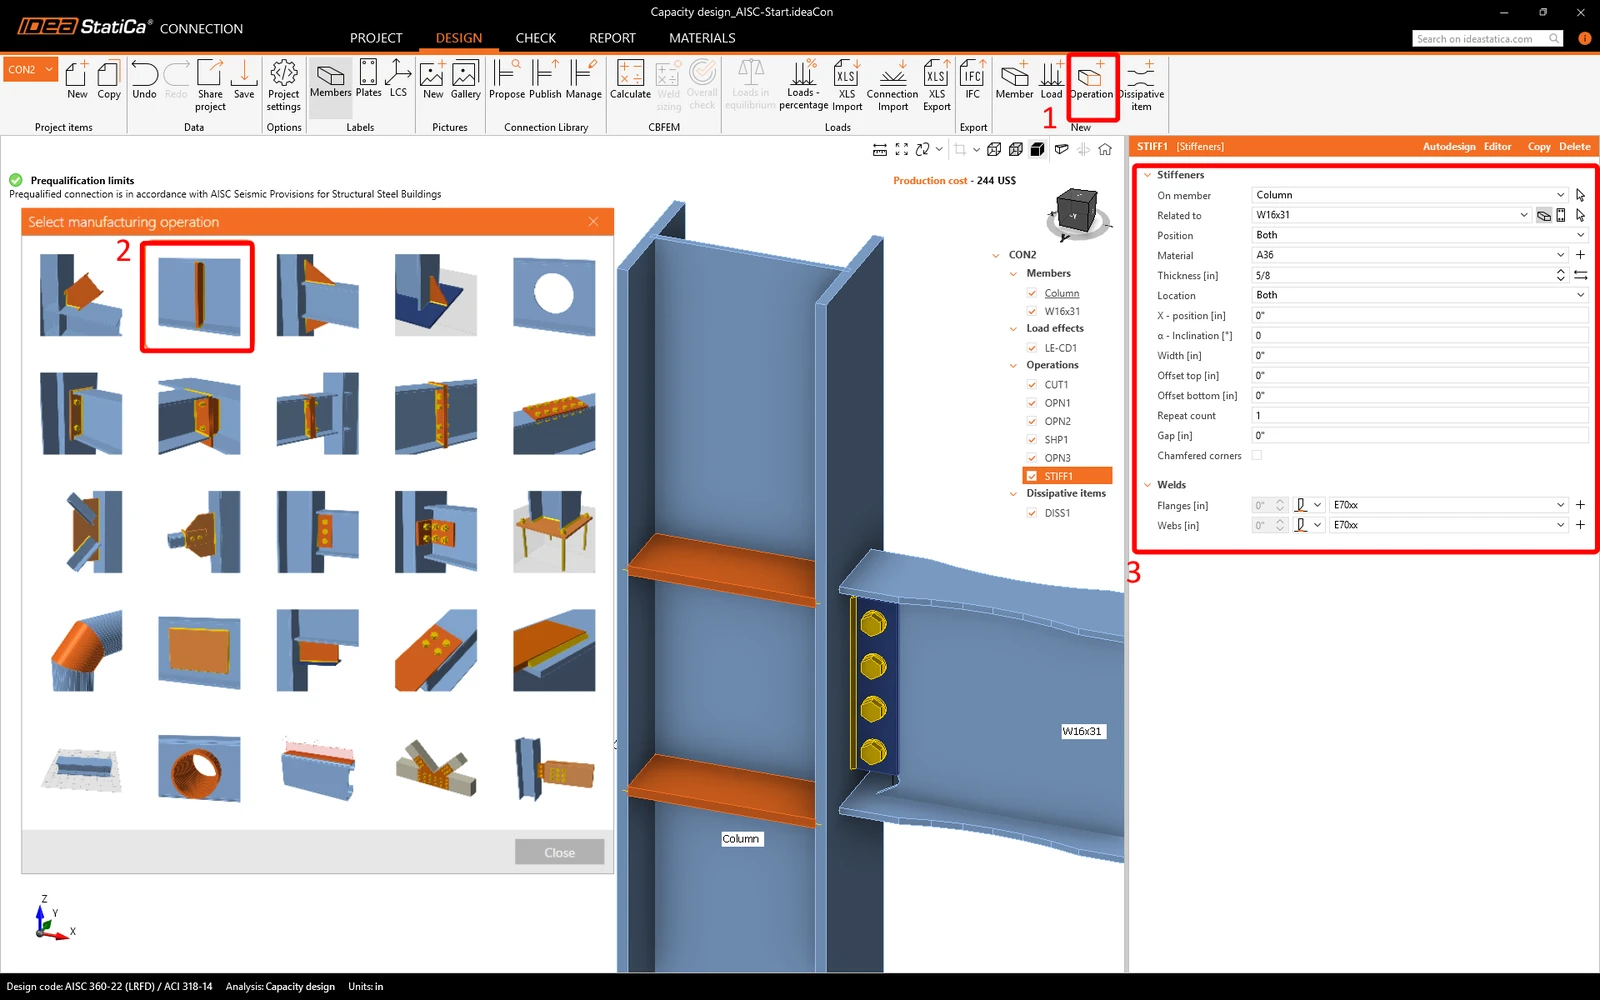The image size is (1600, 1000).
Task: Import loads from XLS
Action: tap(847, 85)
